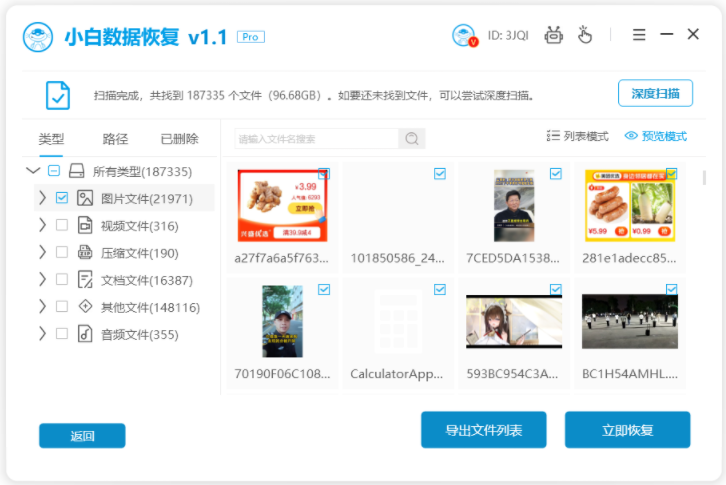
Task: Uncheck the 图片文件(21971) checkbox
Action: coord(62,198)
